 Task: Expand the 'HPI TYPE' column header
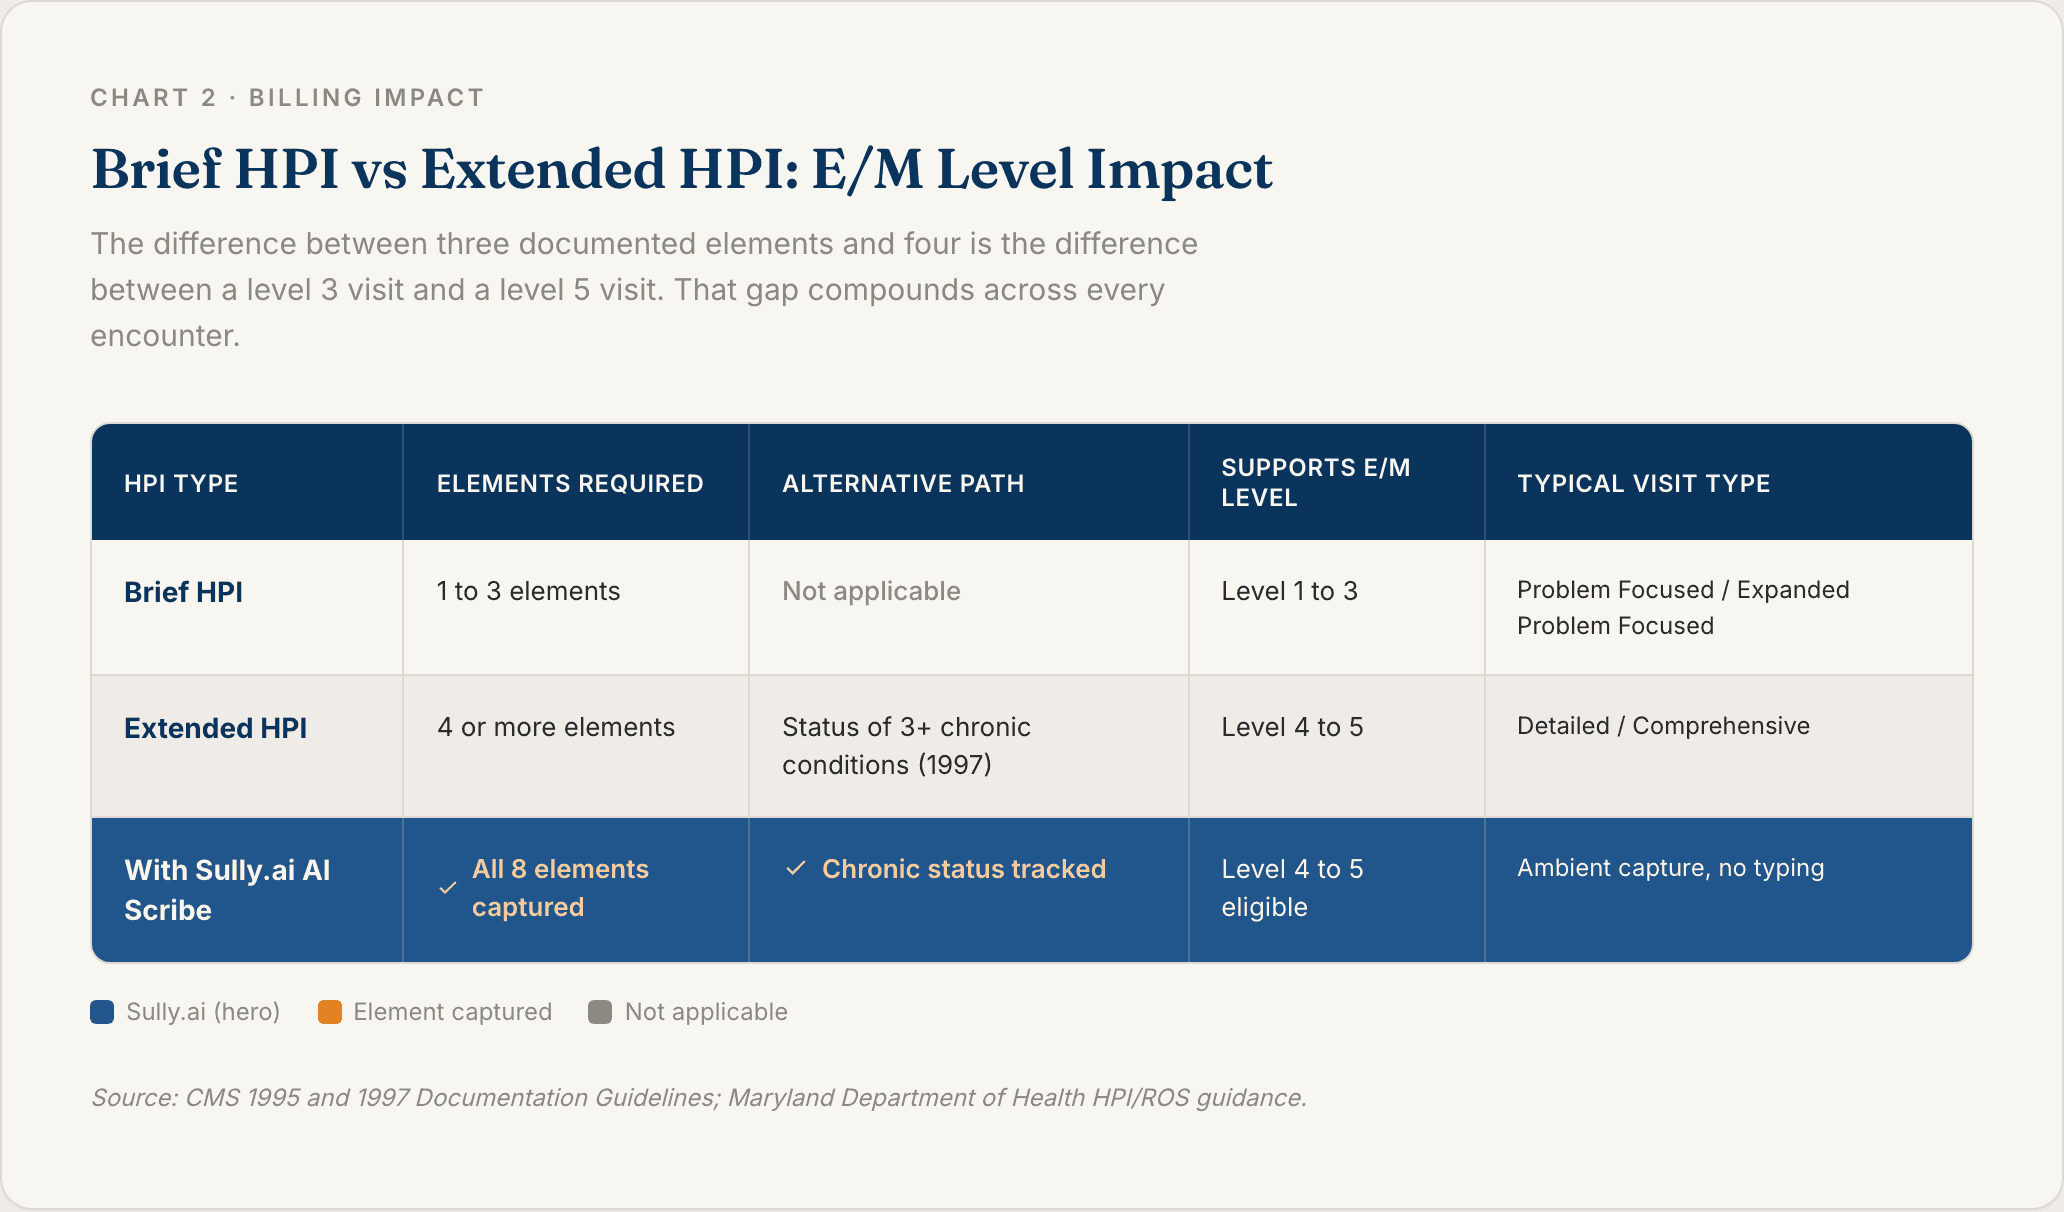181,483
